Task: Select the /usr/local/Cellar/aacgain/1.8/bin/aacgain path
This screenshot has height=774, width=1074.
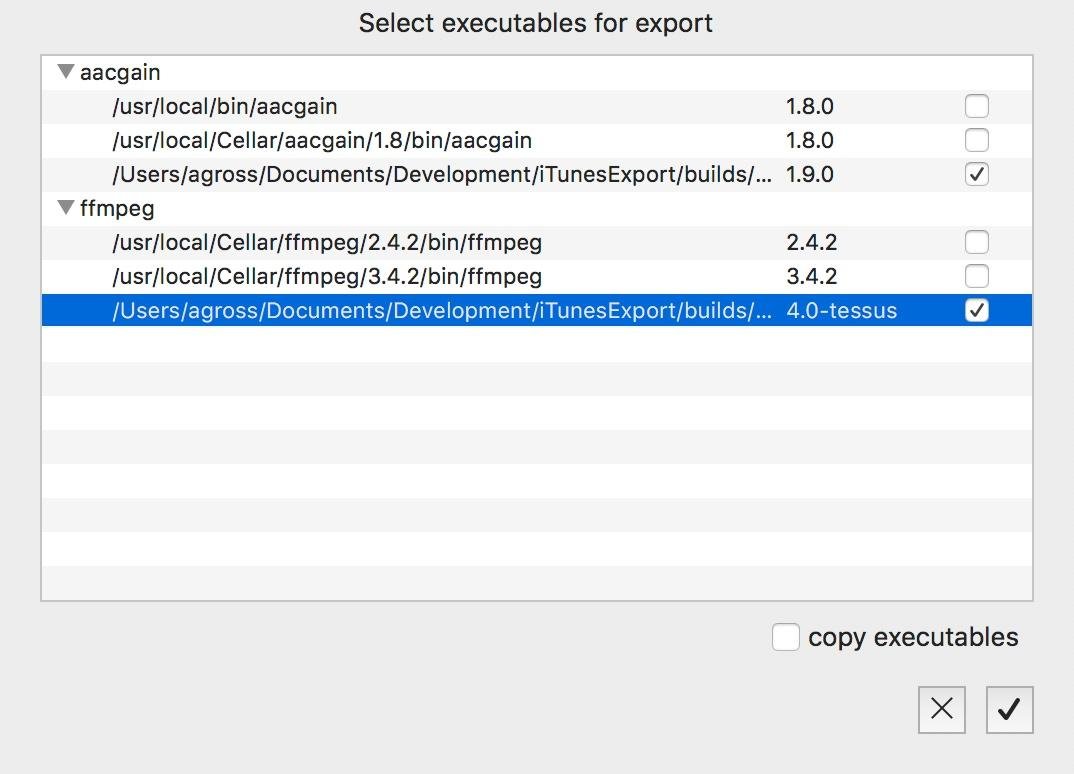Action: [322, 140]
